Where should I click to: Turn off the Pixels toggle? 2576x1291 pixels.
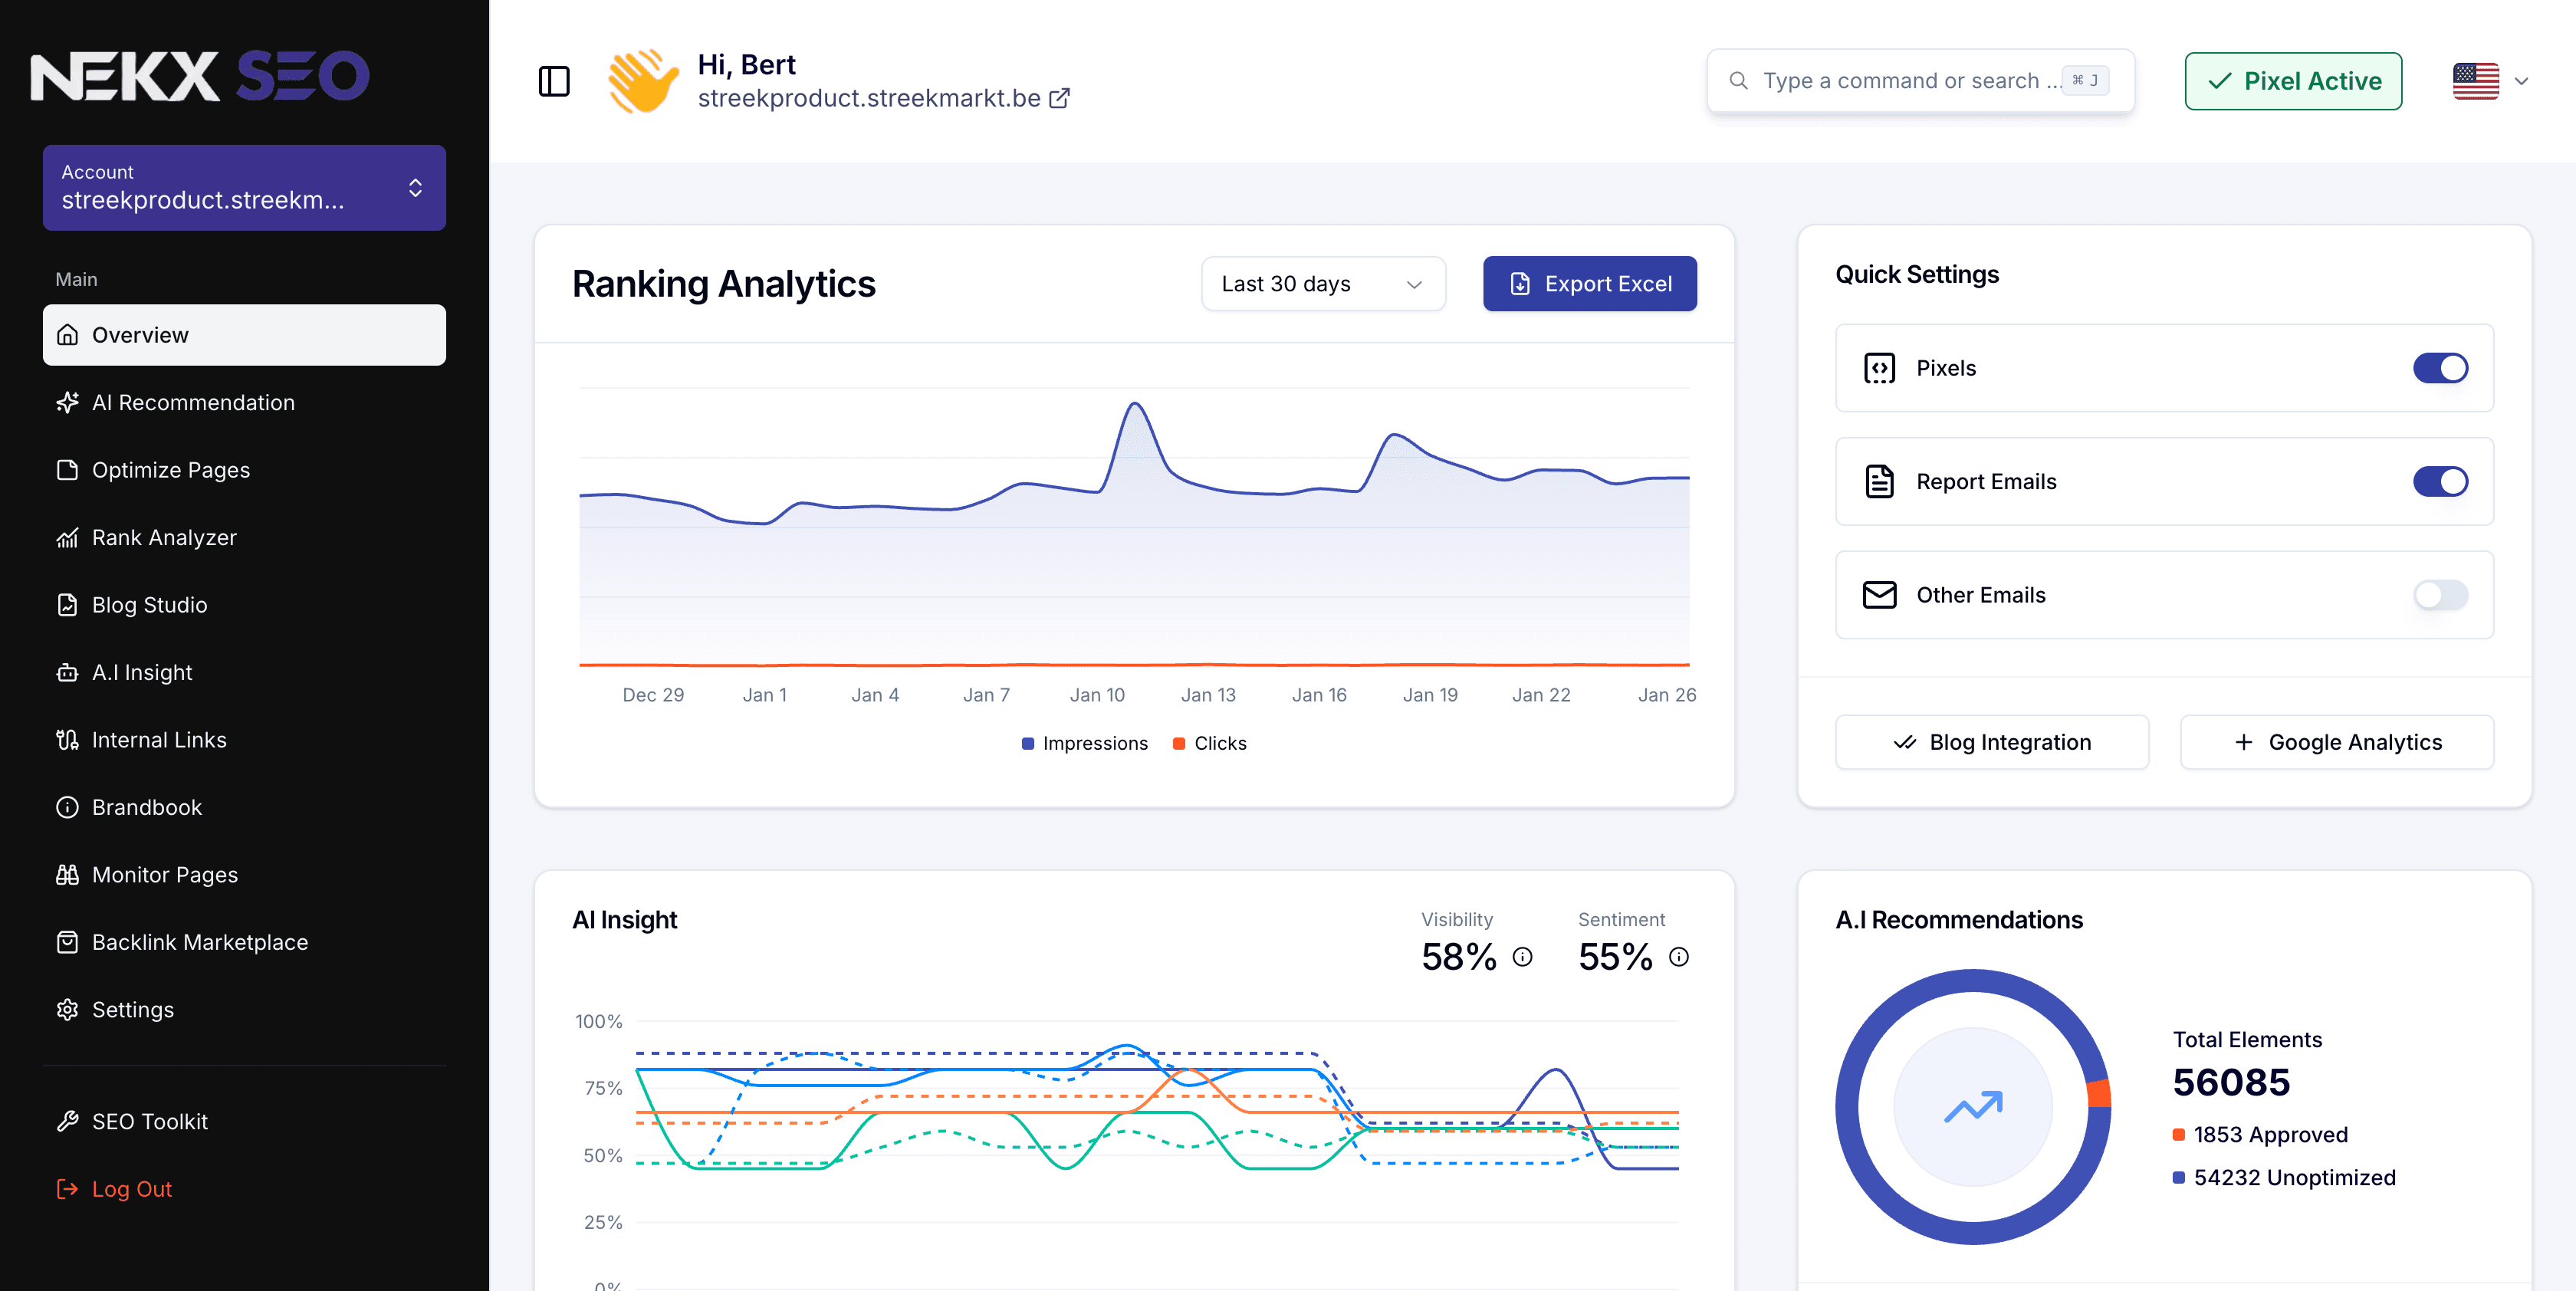click(2440, 368)
